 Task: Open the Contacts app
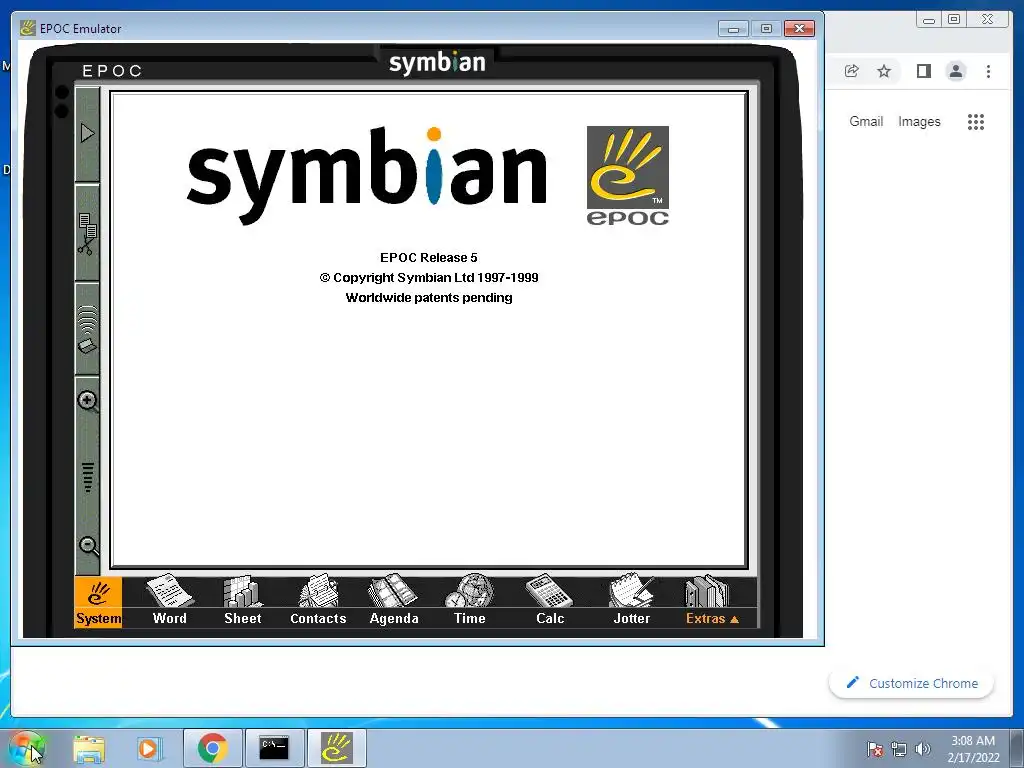click(318, 602)
